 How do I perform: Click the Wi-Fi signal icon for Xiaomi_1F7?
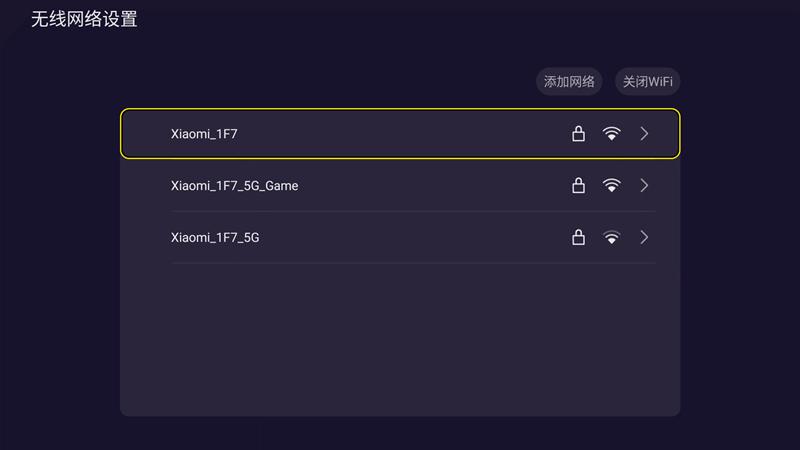612,133
